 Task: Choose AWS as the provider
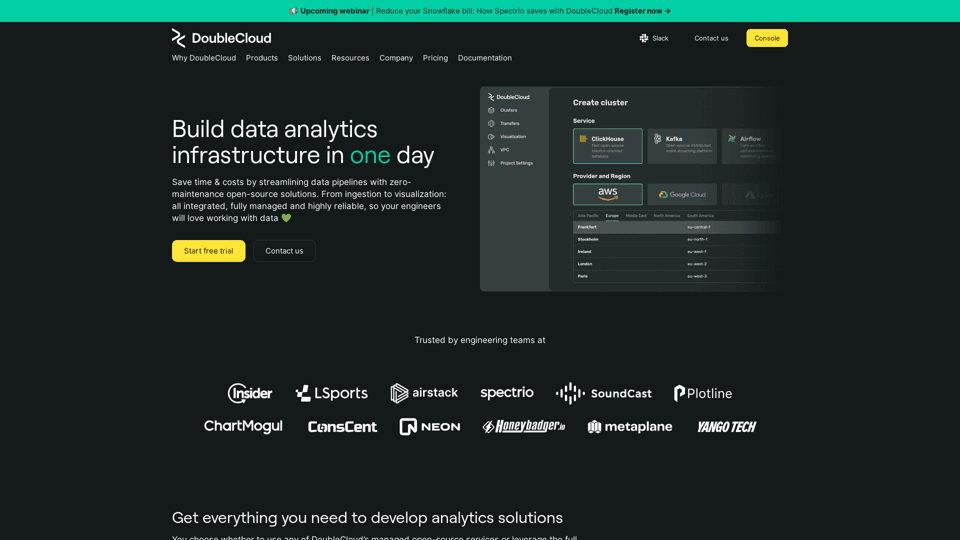click(607, 194)
